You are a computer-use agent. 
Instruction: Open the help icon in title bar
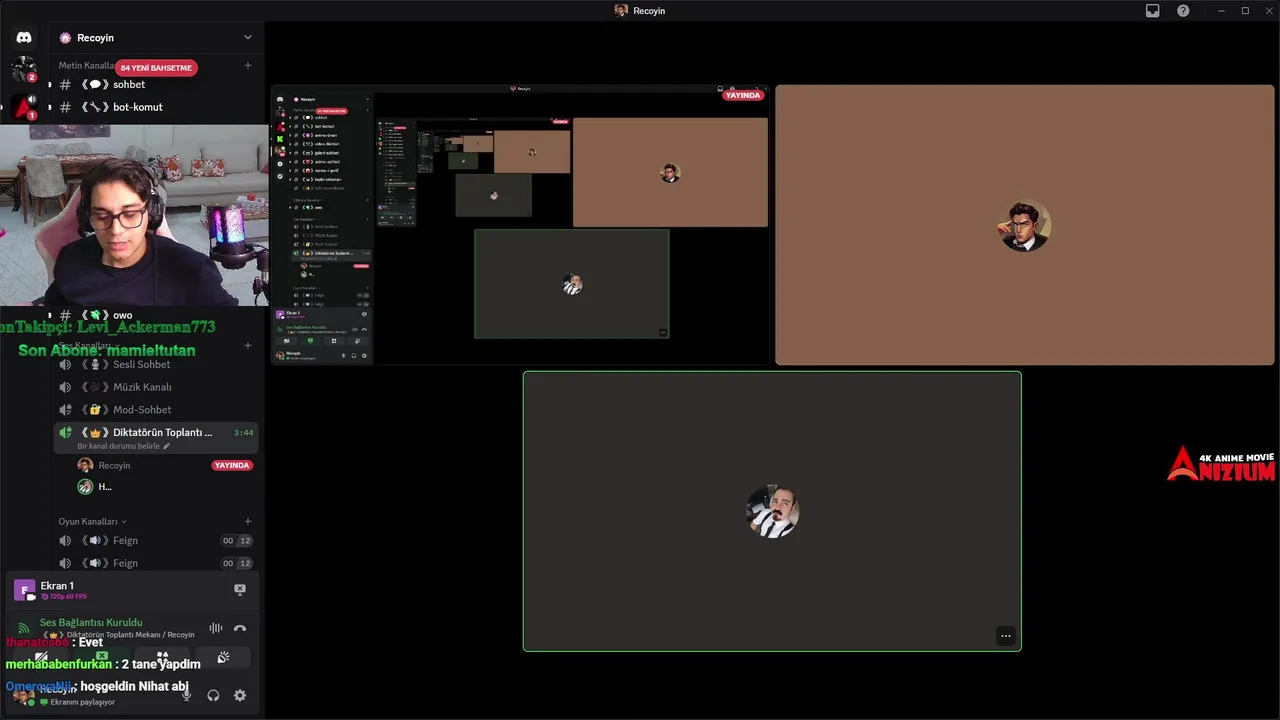point(1183,10)
